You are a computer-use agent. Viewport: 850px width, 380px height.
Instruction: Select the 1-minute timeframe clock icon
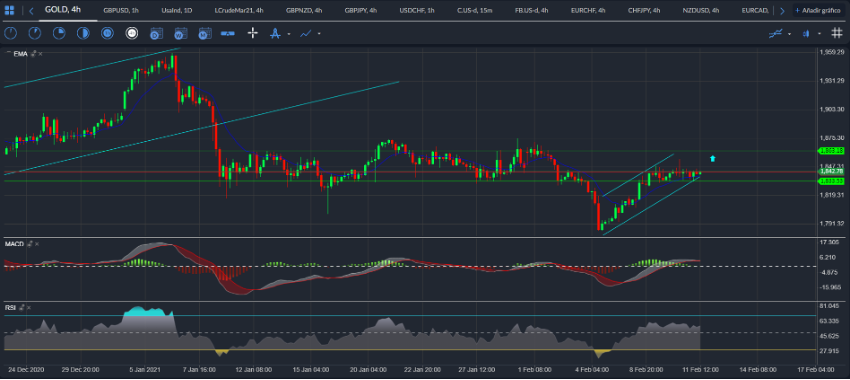coord(10,34)
